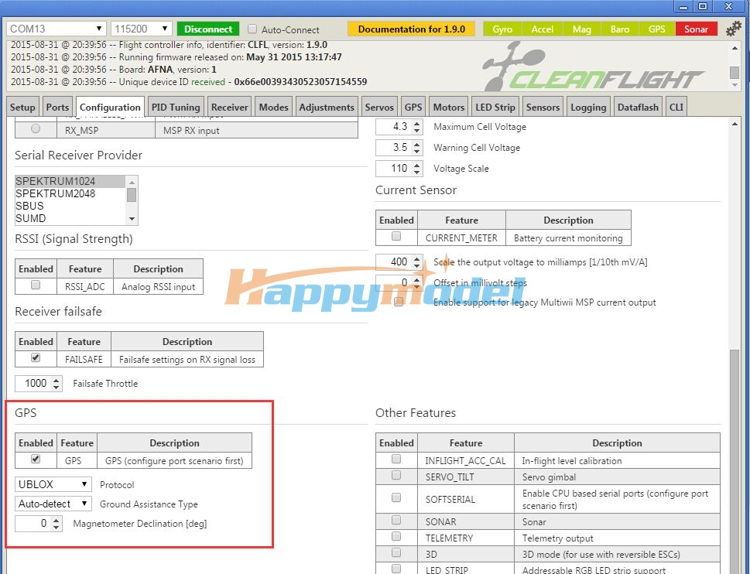Click the GPS sensor indicator

tap(657, 29)
